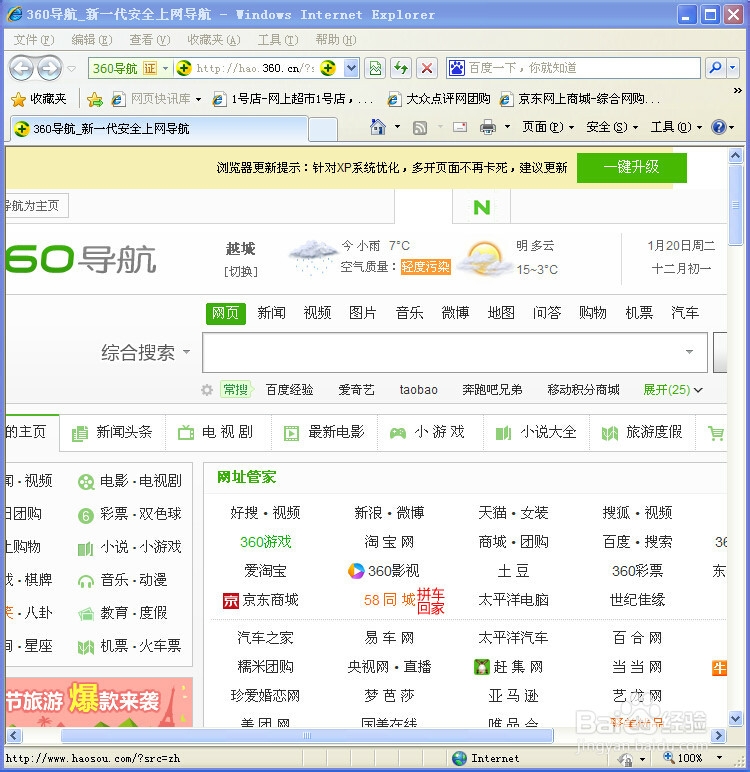Click the 赶集网 icon link

(481, 667)
